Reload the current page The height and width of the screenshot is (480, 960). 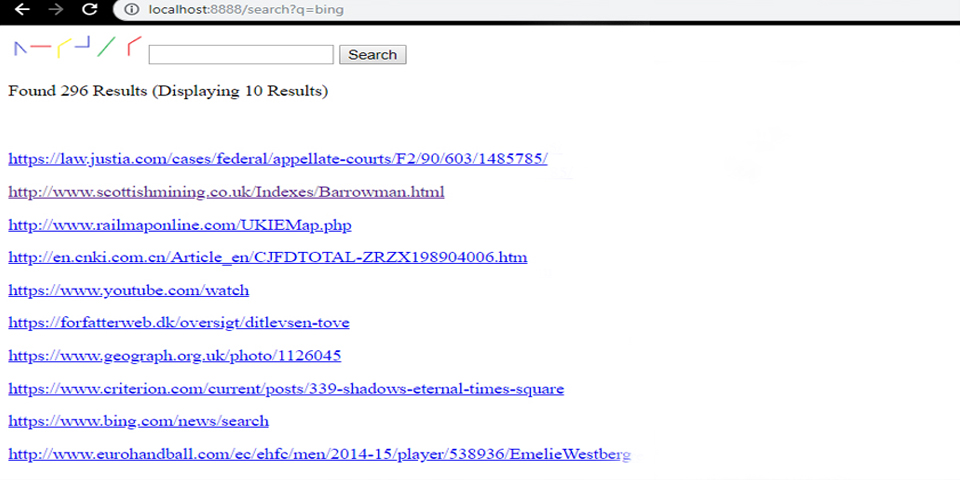(x=90, y=9)
